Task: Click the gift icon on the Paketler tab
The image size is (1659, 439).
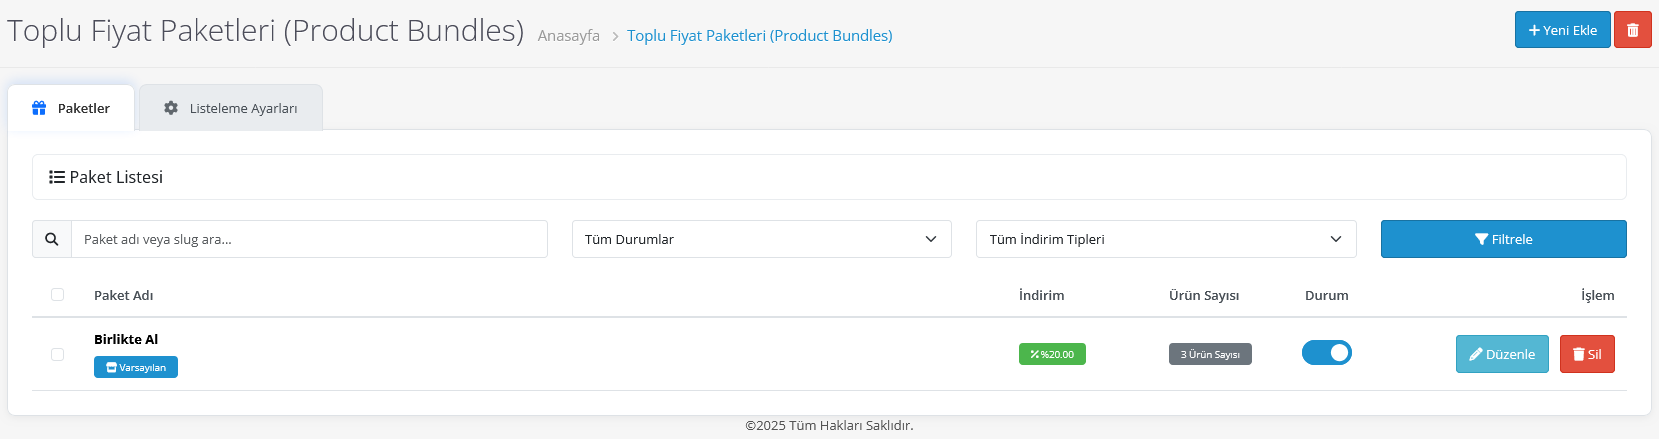Action: 39,108
